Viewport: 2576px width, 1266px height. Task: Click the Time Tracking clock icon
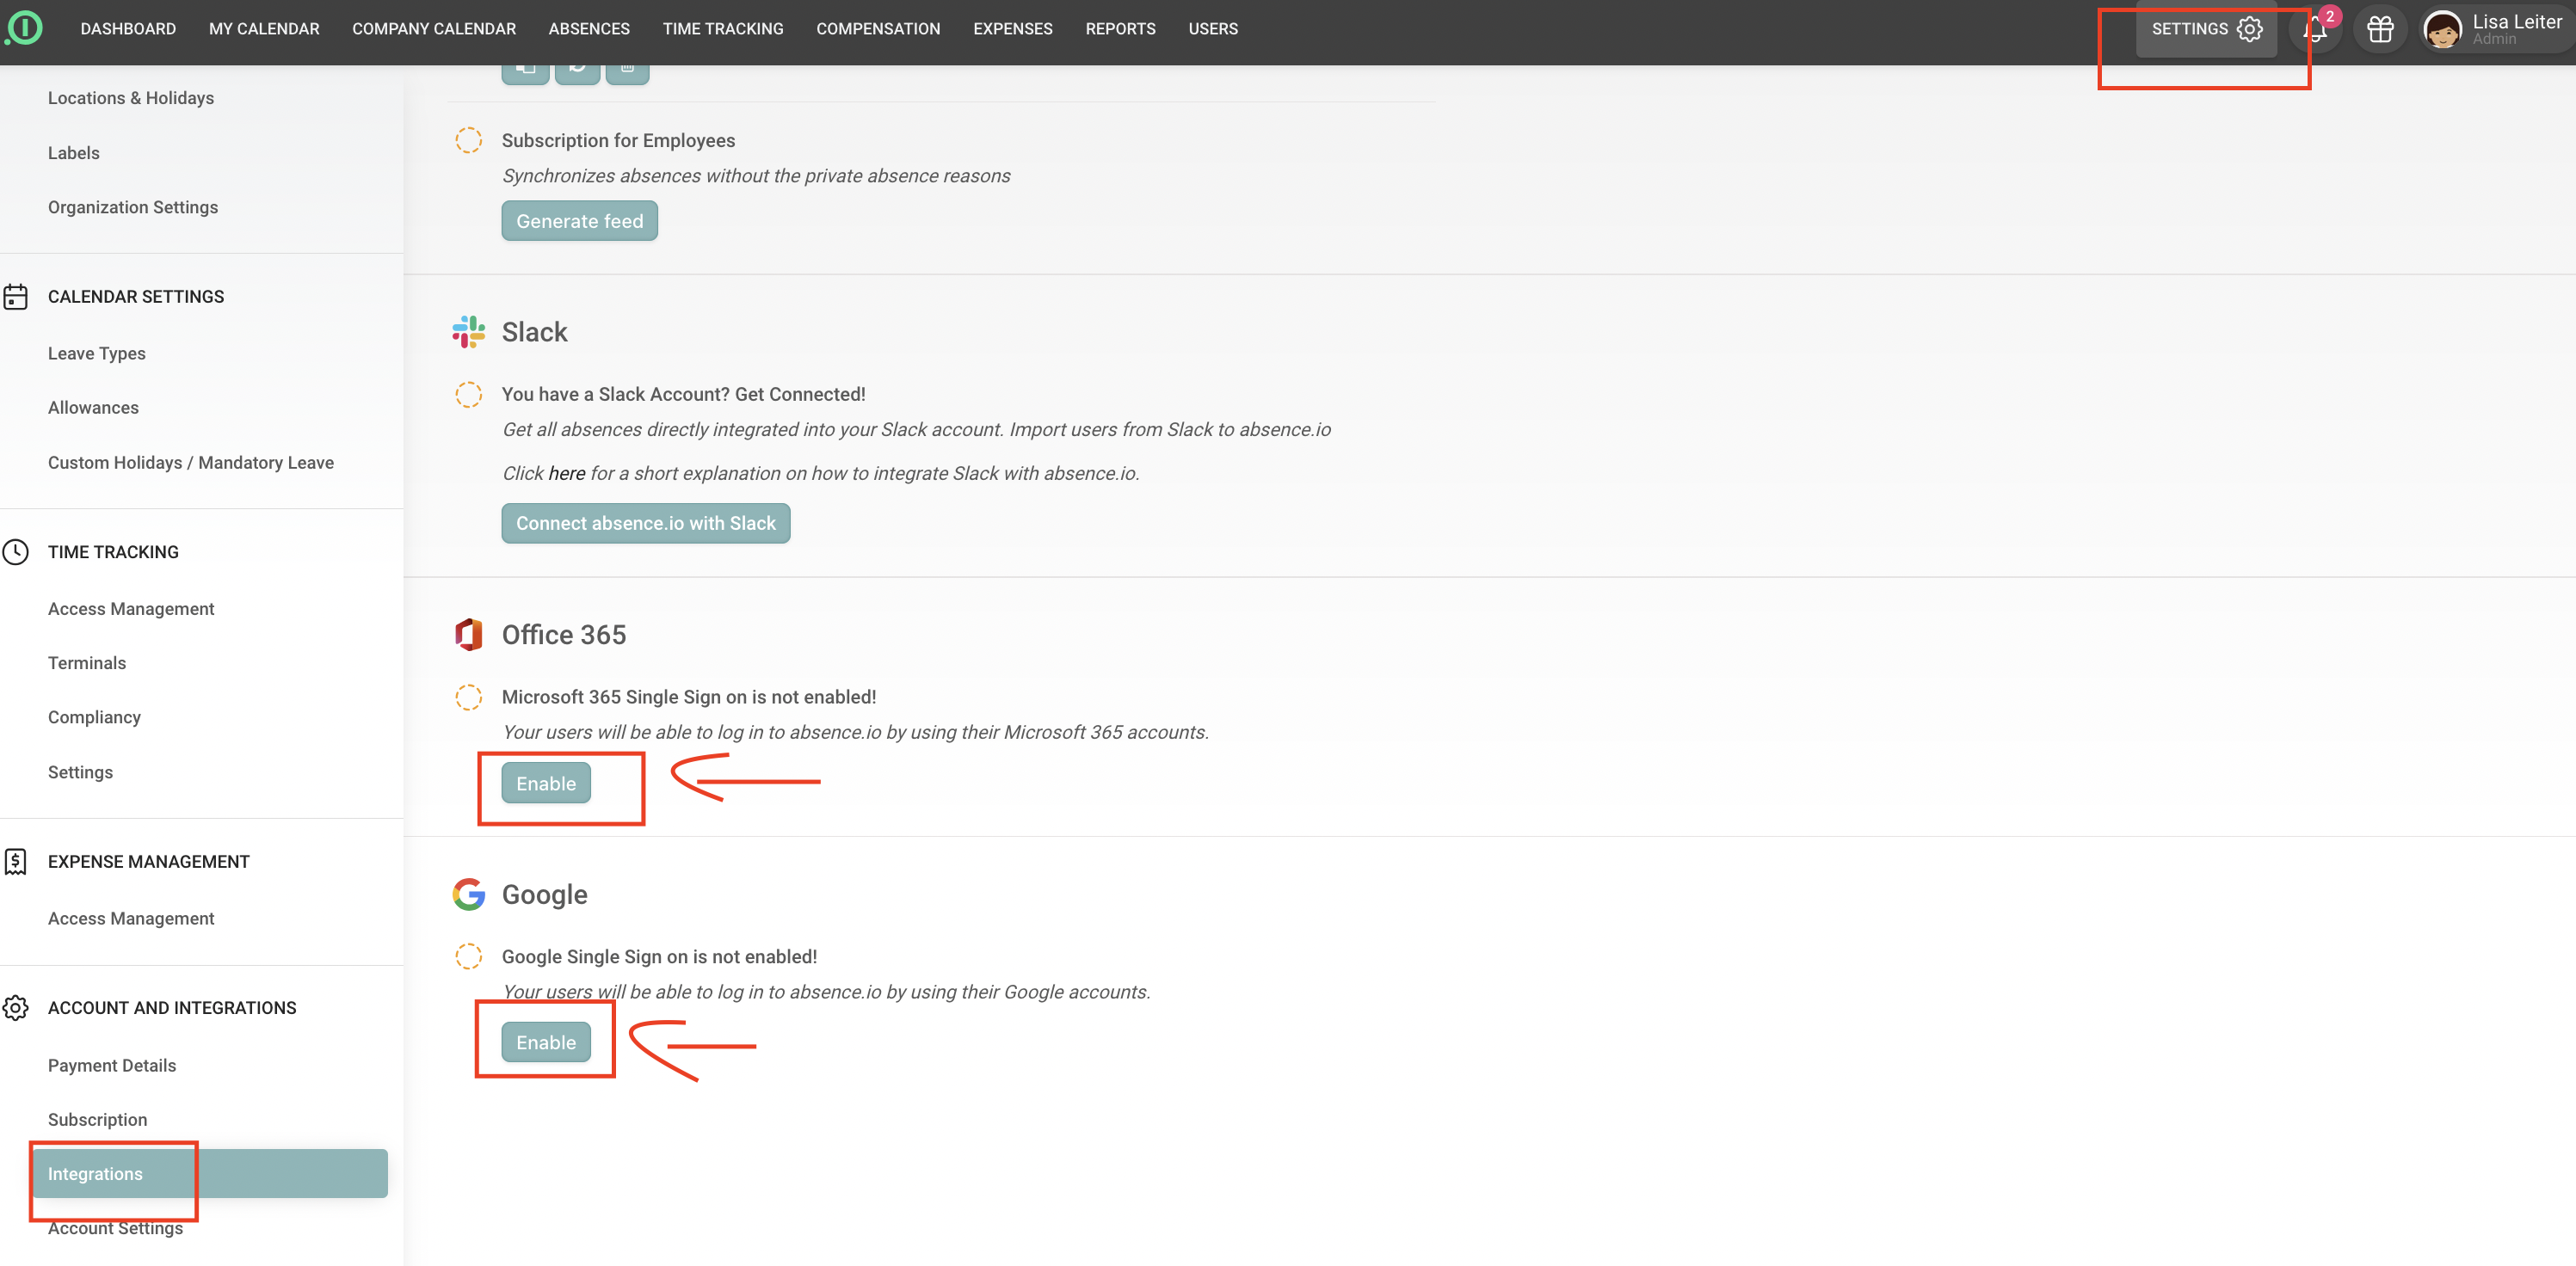pyautogui.click(x=15, y=552)
